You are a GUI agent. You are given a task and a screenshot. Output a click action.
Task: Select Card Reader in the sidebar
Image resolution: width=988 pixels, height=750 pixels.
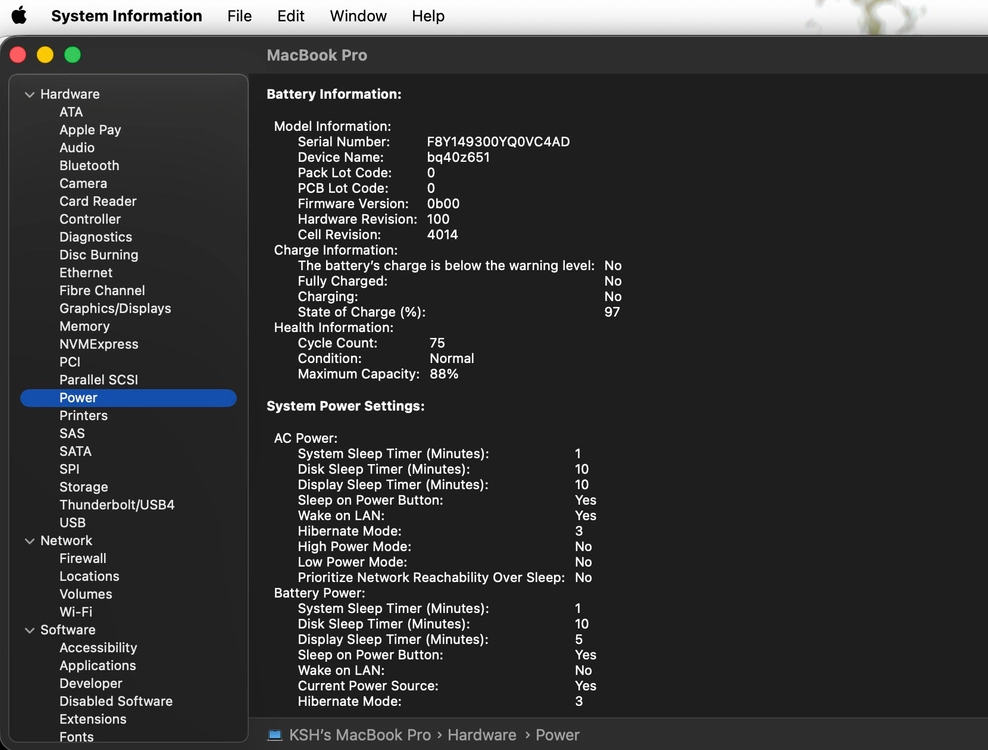[98, 201]
